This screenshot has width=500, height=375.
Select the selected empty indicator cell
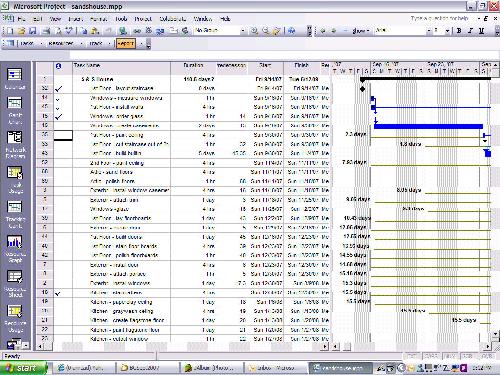(63, 135)
